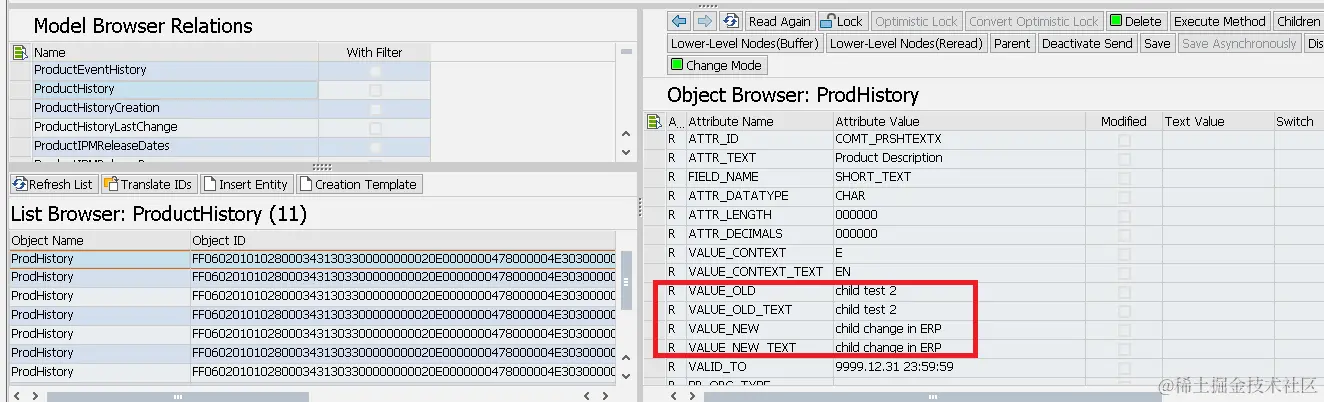The image size is (1324, 402).
Task: Click the Switch column header
Action: coord(1297,122)
